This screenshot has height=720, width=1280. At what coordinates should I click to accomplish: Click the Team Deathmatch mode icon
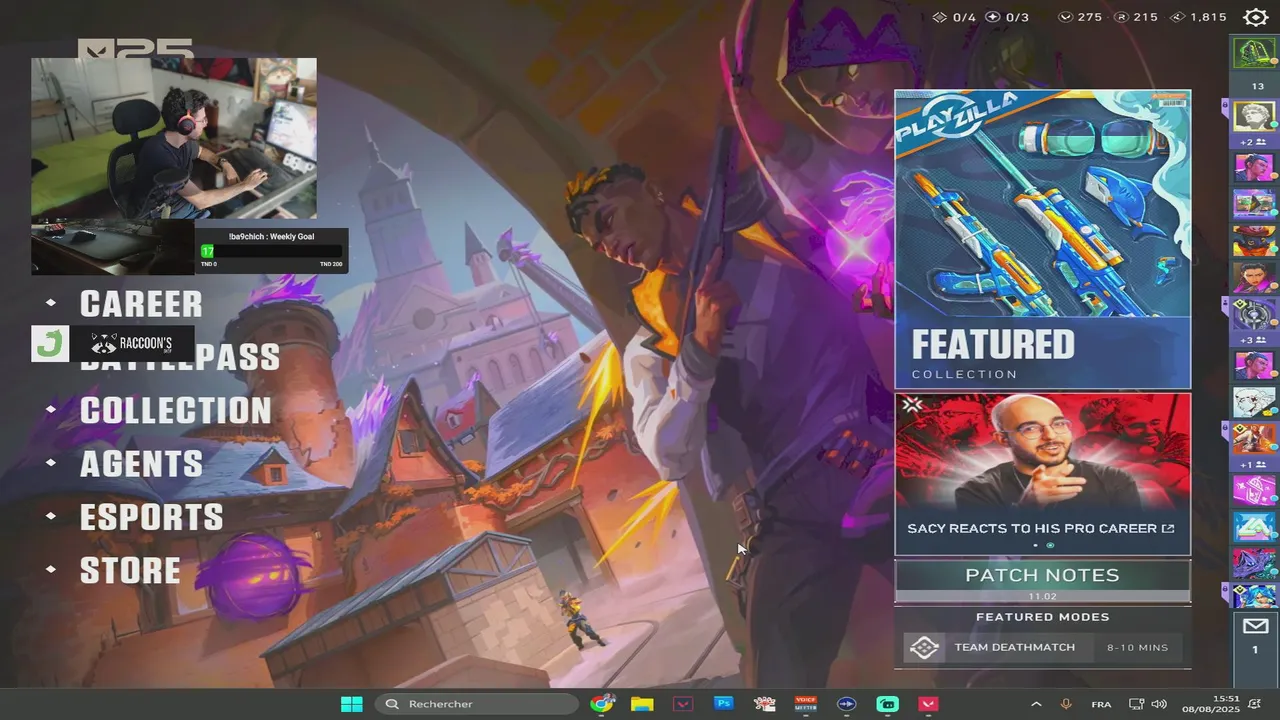coord(924,648)
